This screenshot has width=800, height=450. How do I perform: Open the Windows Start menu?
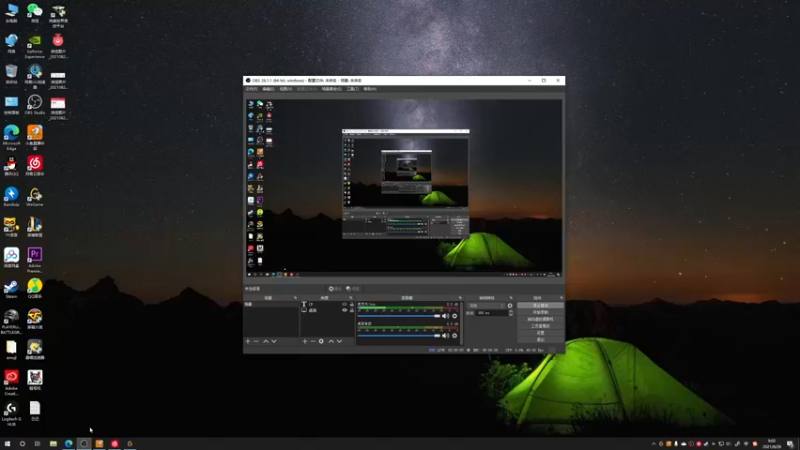pyautogui.click(x=7, y=444)
